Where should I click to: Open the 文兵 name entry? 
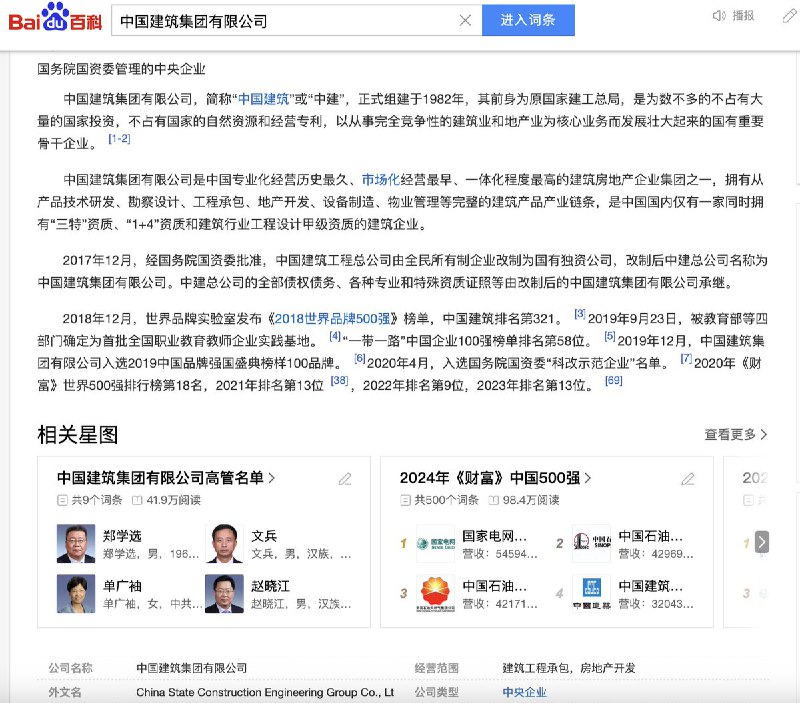[x=264, y=536]
